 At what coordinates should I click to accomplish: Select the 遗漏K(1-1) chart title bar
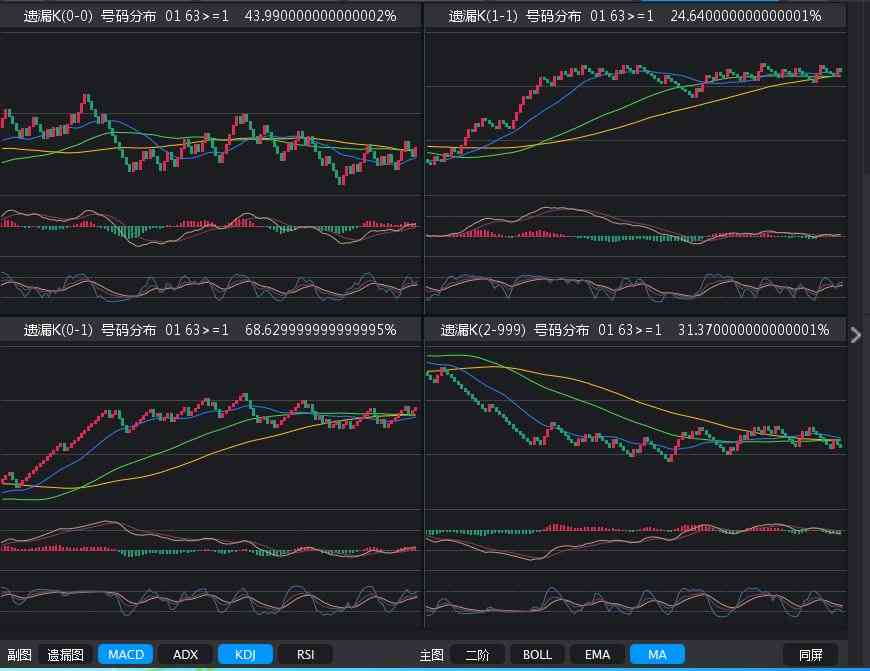coord(635,16)
